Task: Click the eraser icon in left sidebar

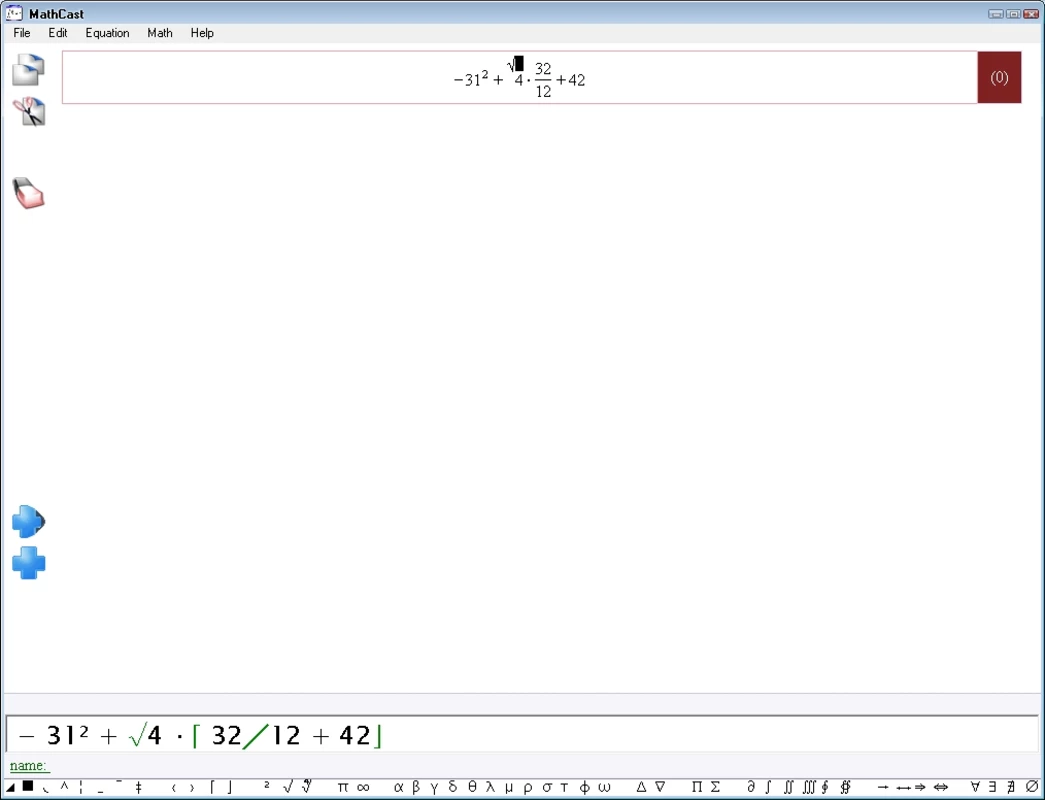Action: tap(29, 193)
